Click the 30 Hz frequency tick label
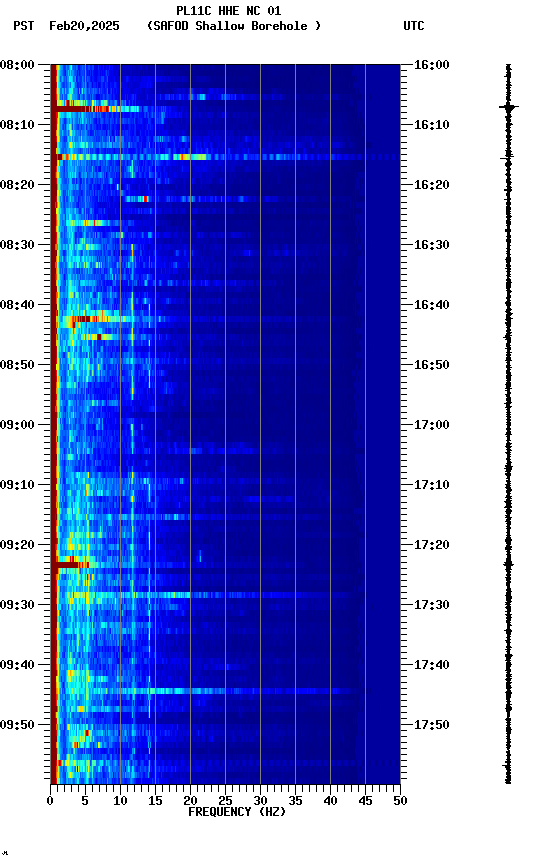 260,801
